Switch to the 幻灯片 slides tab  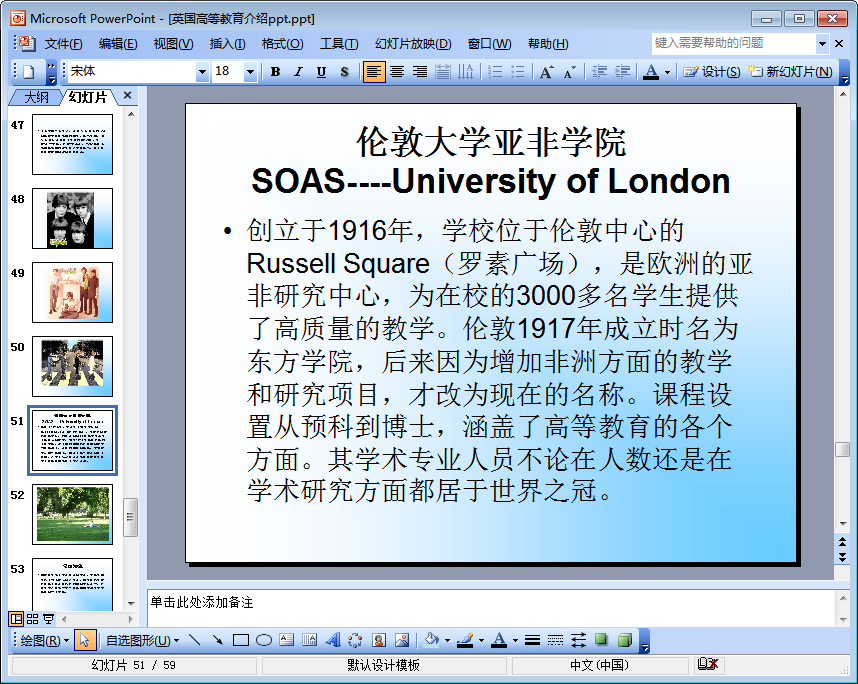pos(88,97)
